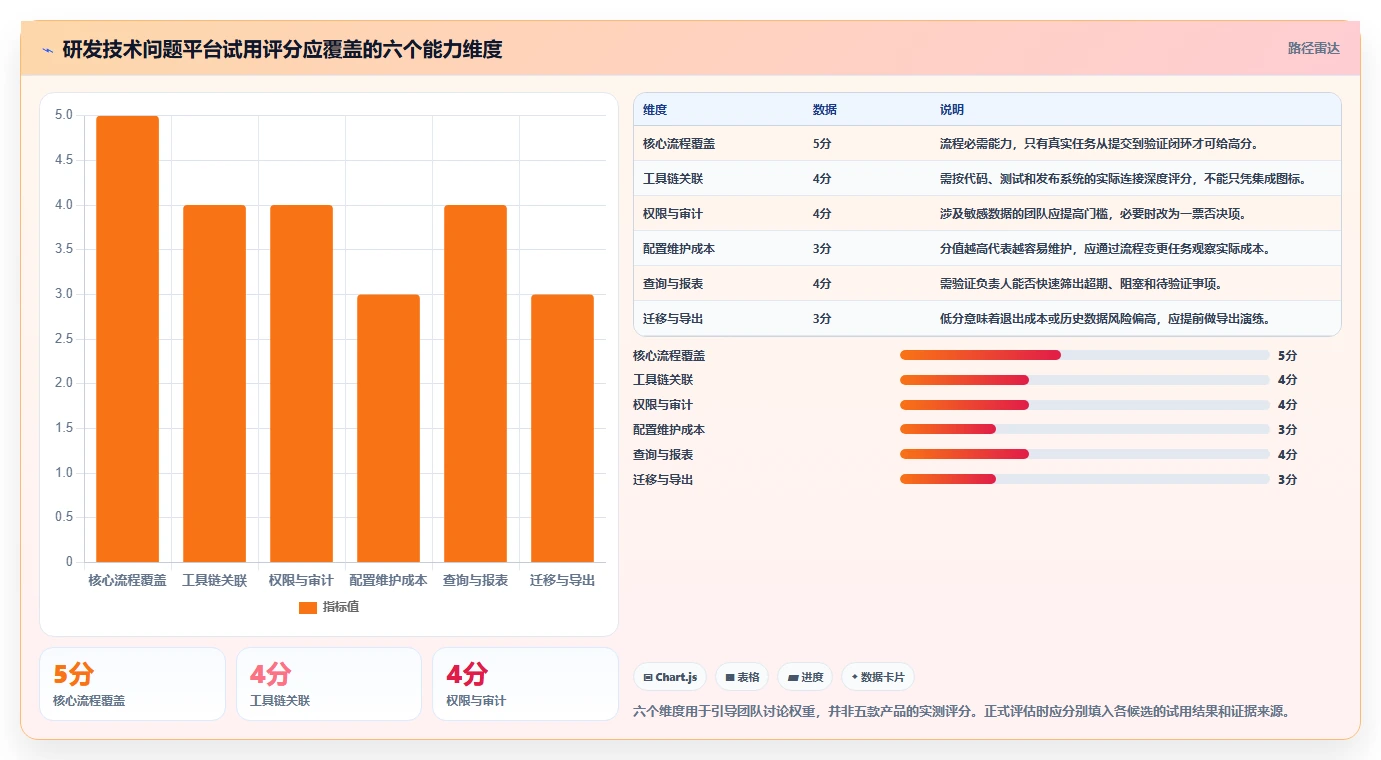Click the 配置维护成本 table row cell
1381x760 pixels.
pyautogui.click(x=679, y=249)
